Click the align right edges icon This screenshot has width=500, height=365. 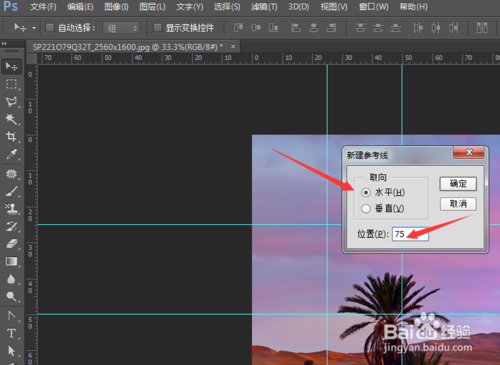point(331,28)
